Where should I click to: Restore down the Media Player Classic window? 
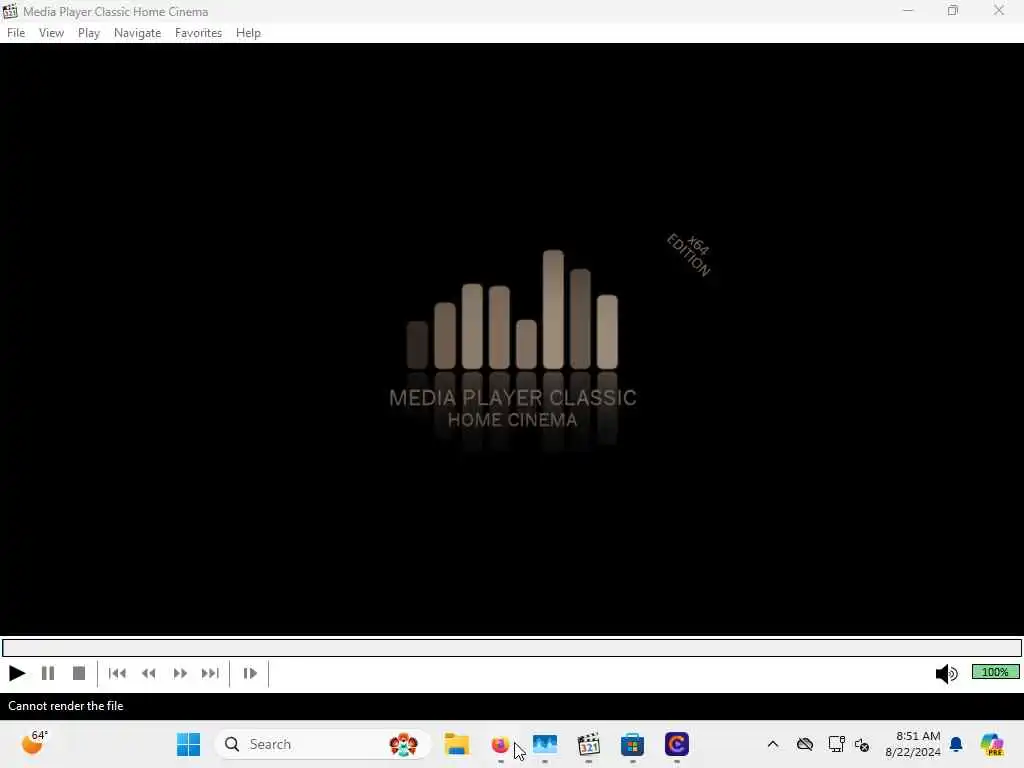click(953, 11)
